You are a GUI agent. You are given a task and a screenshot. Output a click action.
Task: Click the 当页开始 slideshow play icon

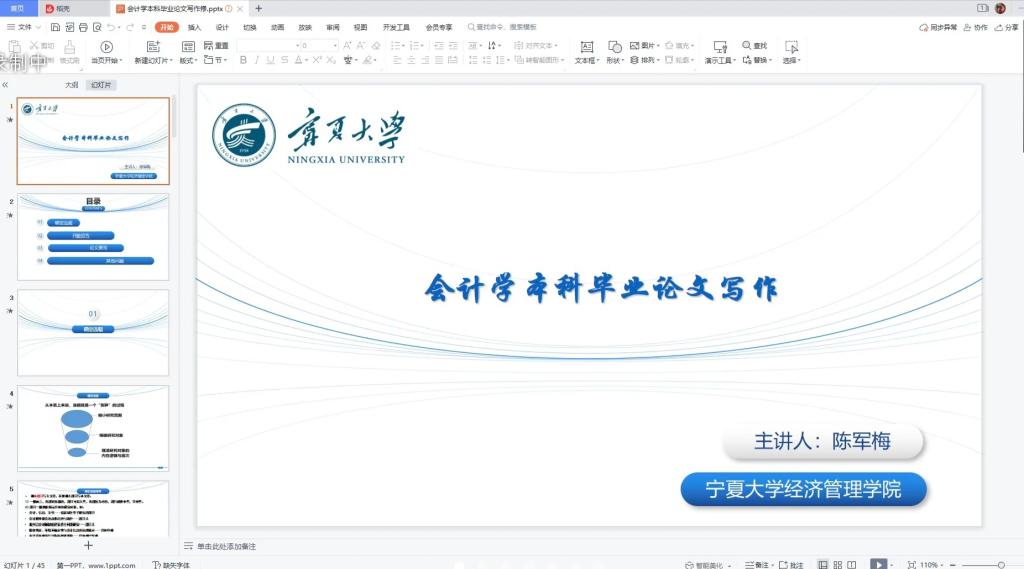[x=106, y=47]
